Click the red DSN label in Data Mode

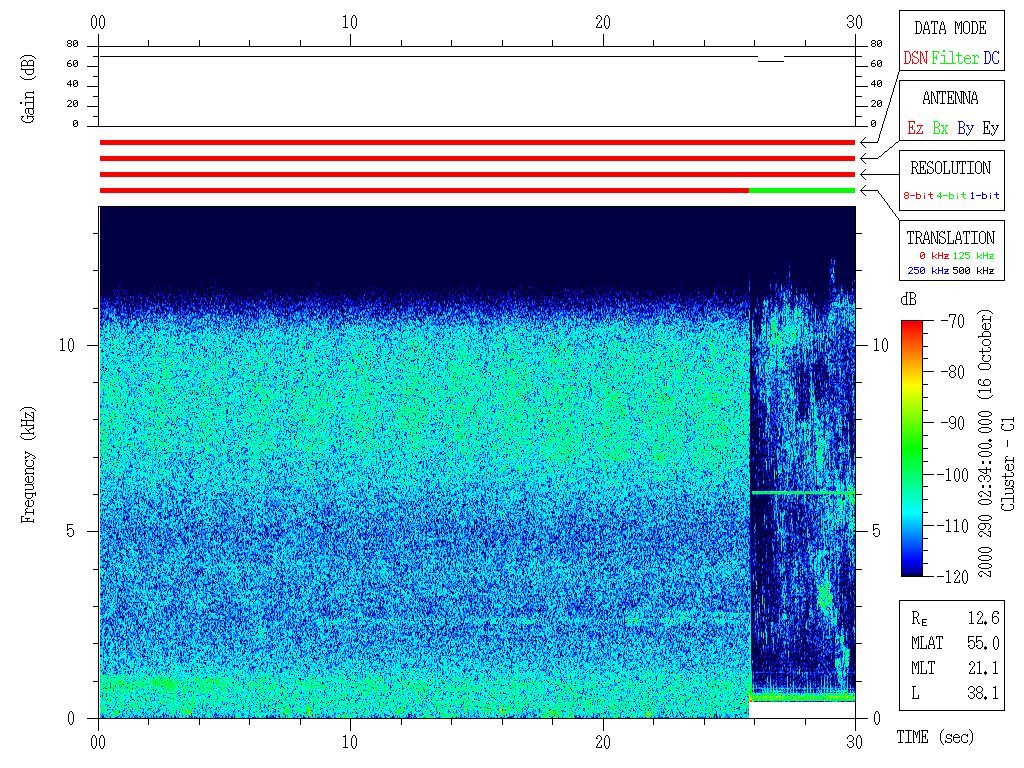click(915, 58)
